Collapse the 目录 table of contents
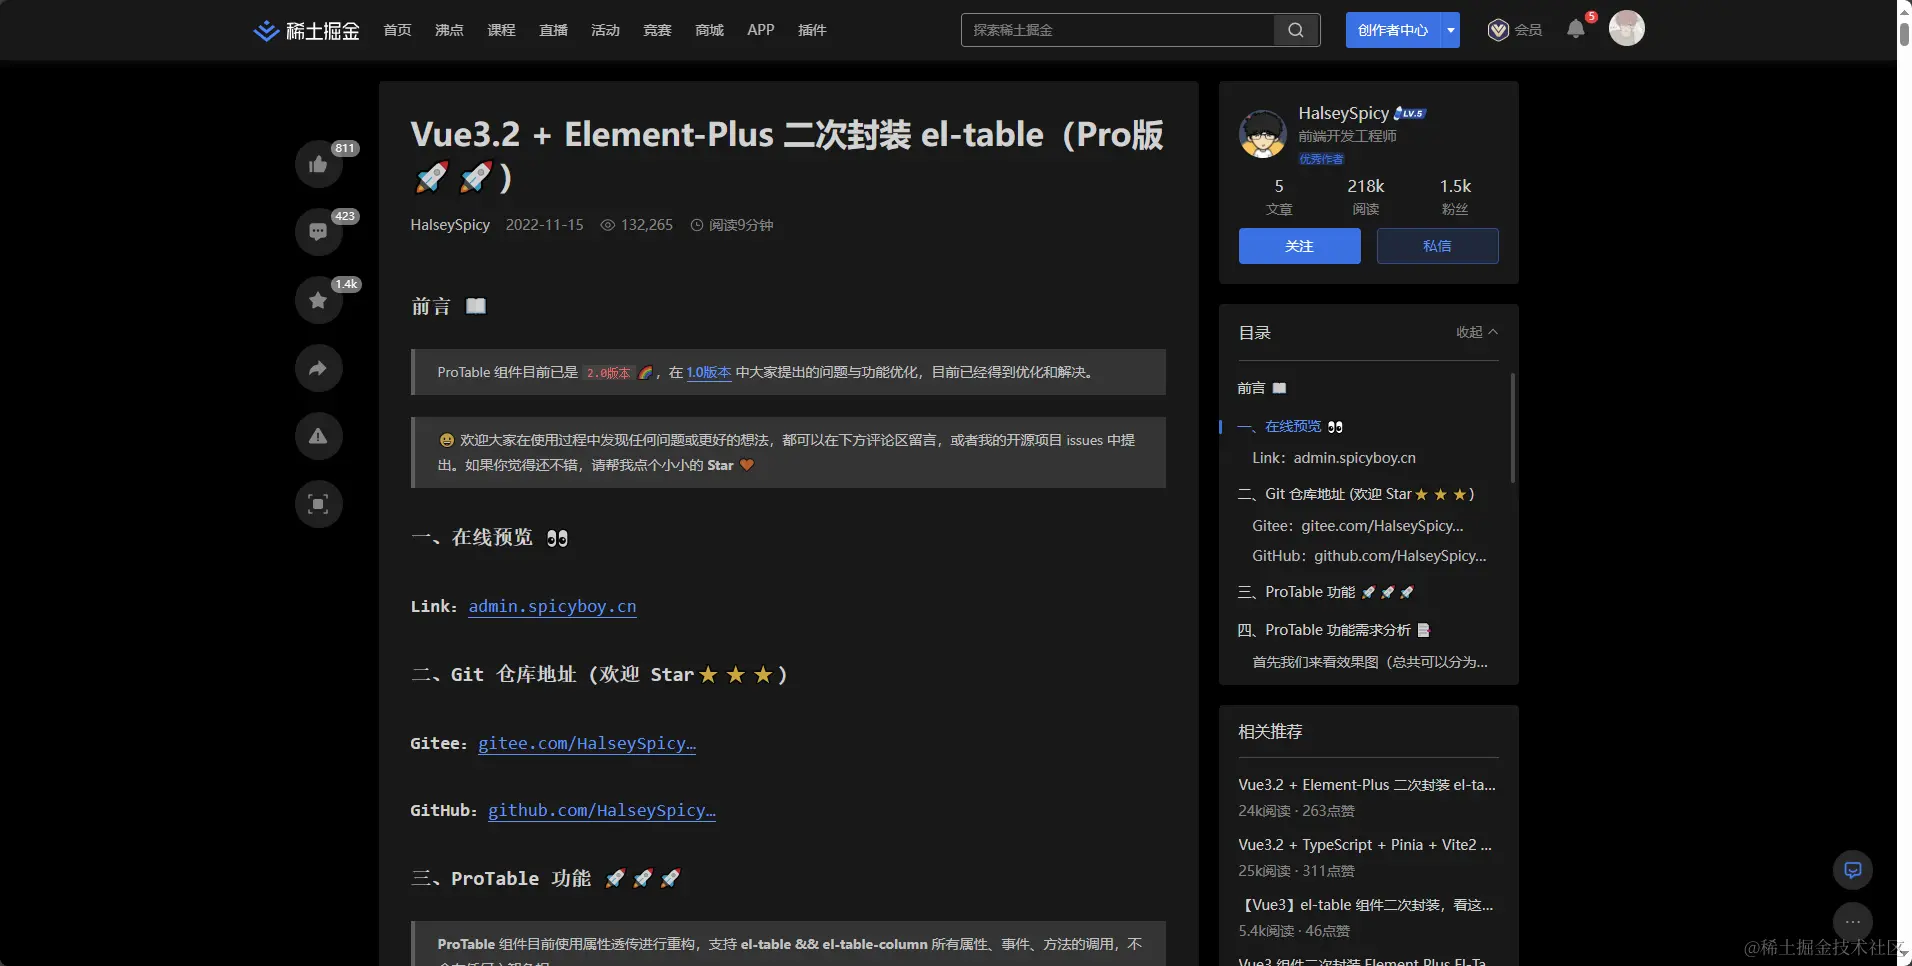This screenshot has width=1912, height=966. [1475, 332]
